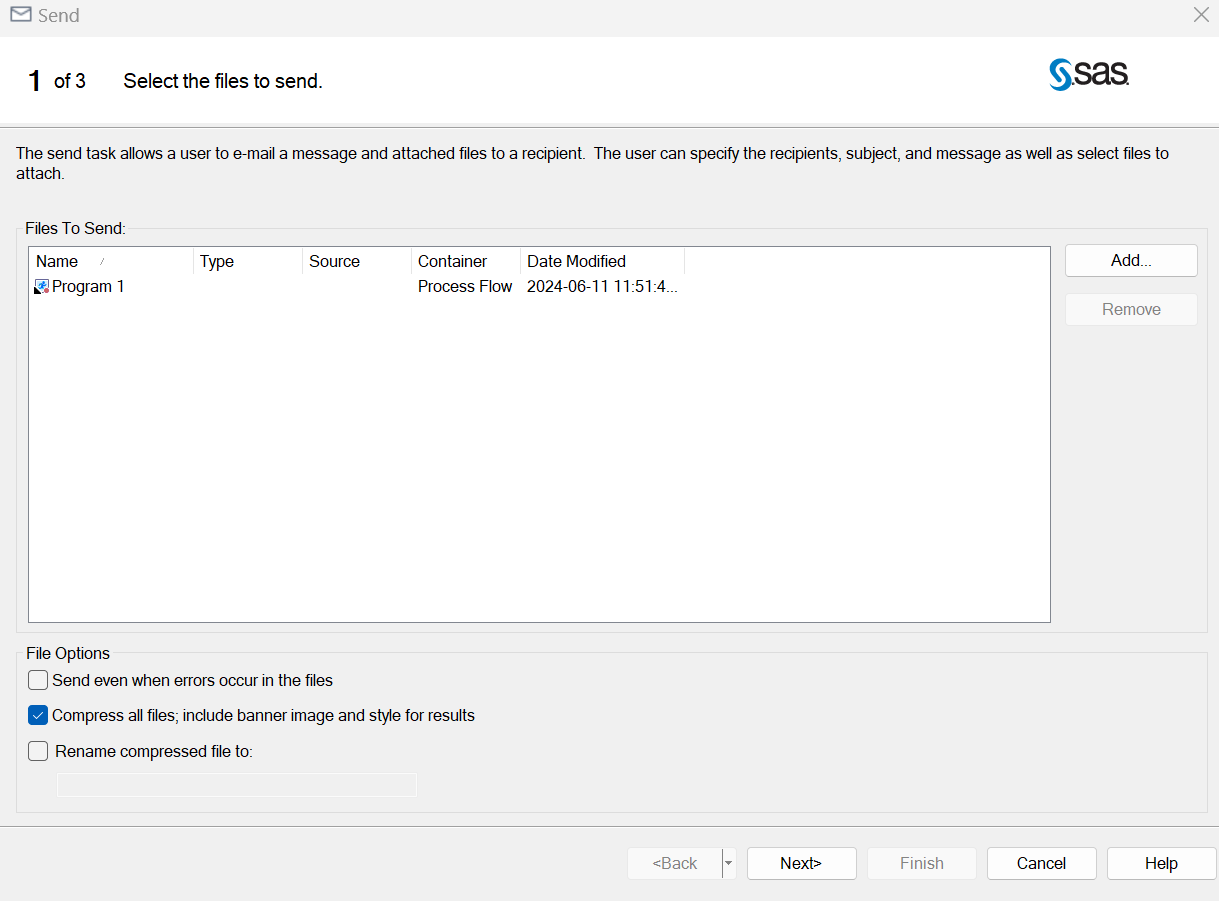Open Help for the Send task
Screen dimensions: 1219x901
[x=1161, y=864]
